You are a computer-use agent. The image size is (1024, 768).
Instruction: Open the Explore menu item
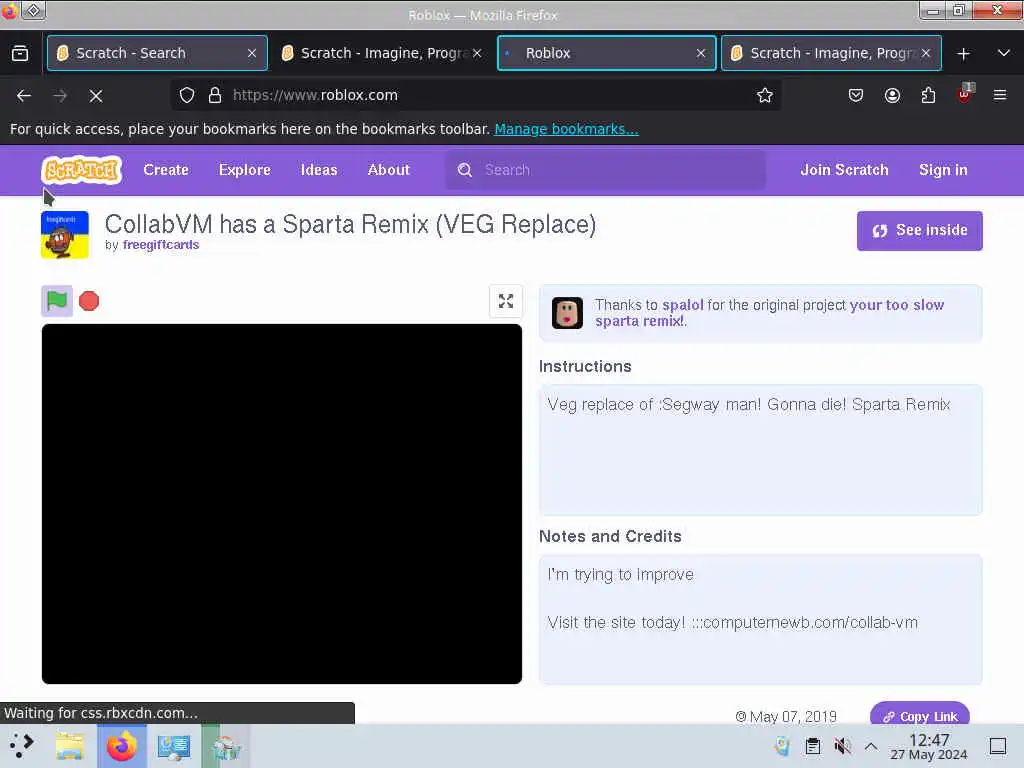(244, 170)
